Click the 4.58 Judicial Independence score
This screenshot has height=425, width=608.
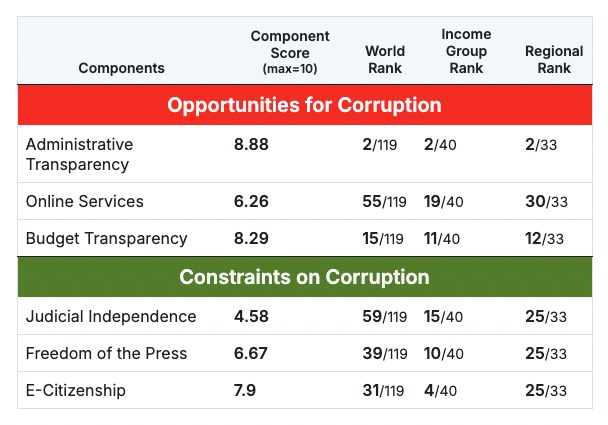251,316
